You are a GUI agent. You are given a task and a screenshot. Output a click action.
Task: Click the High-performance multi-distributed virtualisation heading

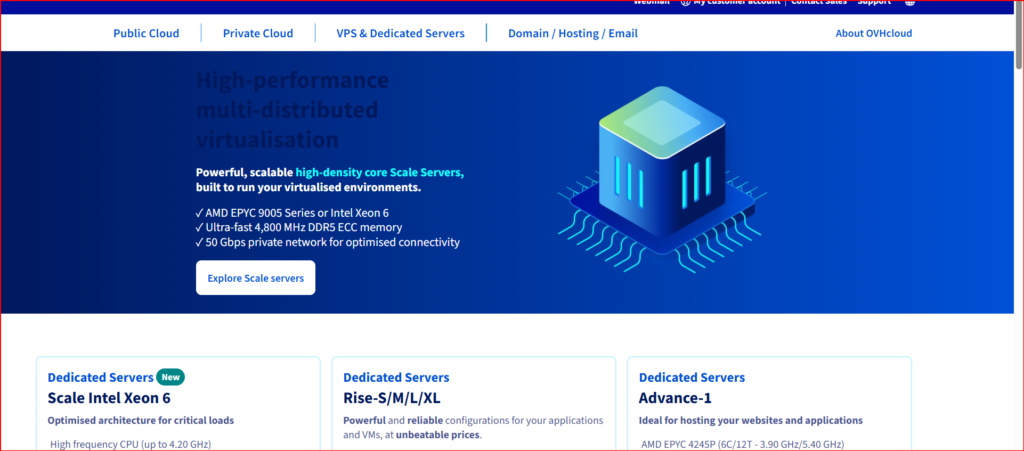(x=292, y=110)
